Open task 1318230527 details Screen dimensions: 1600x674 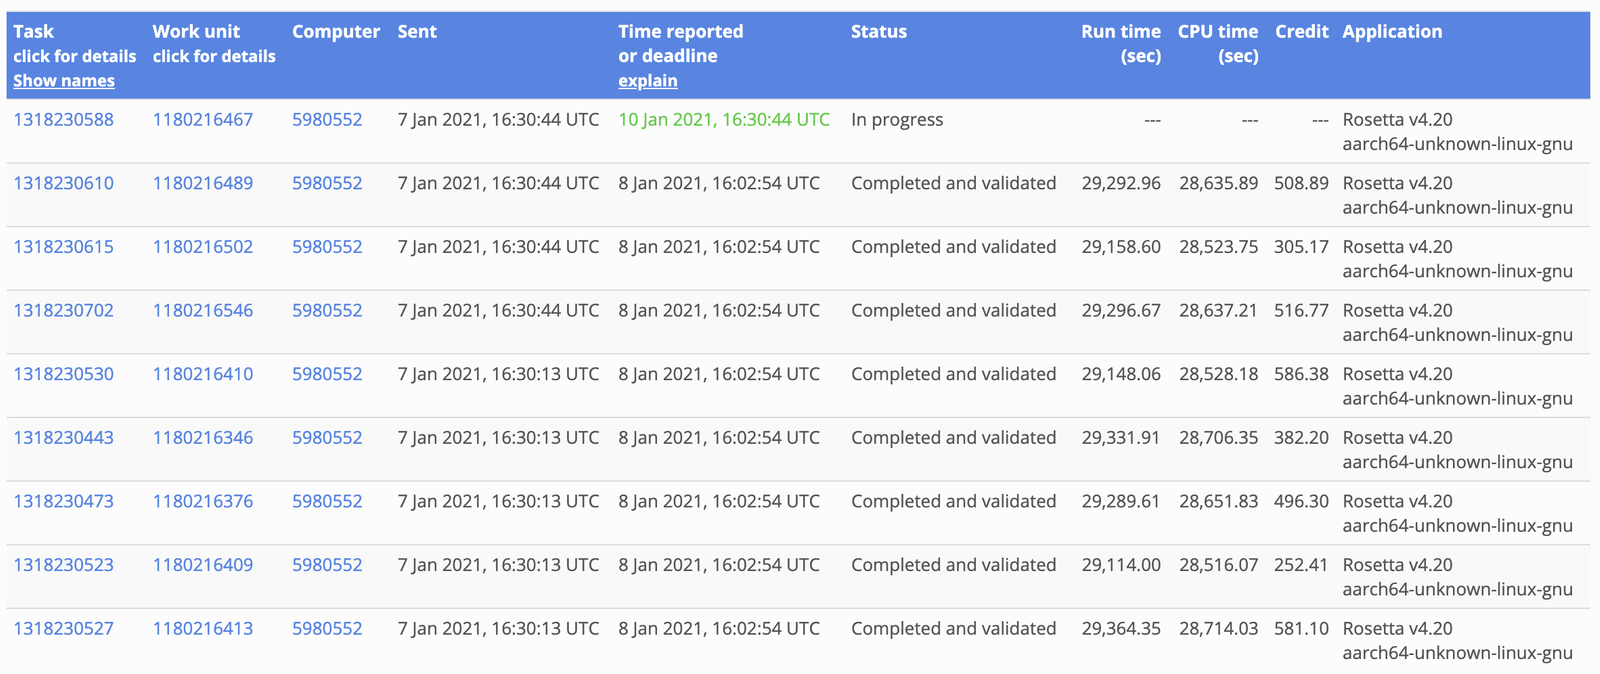63,629
